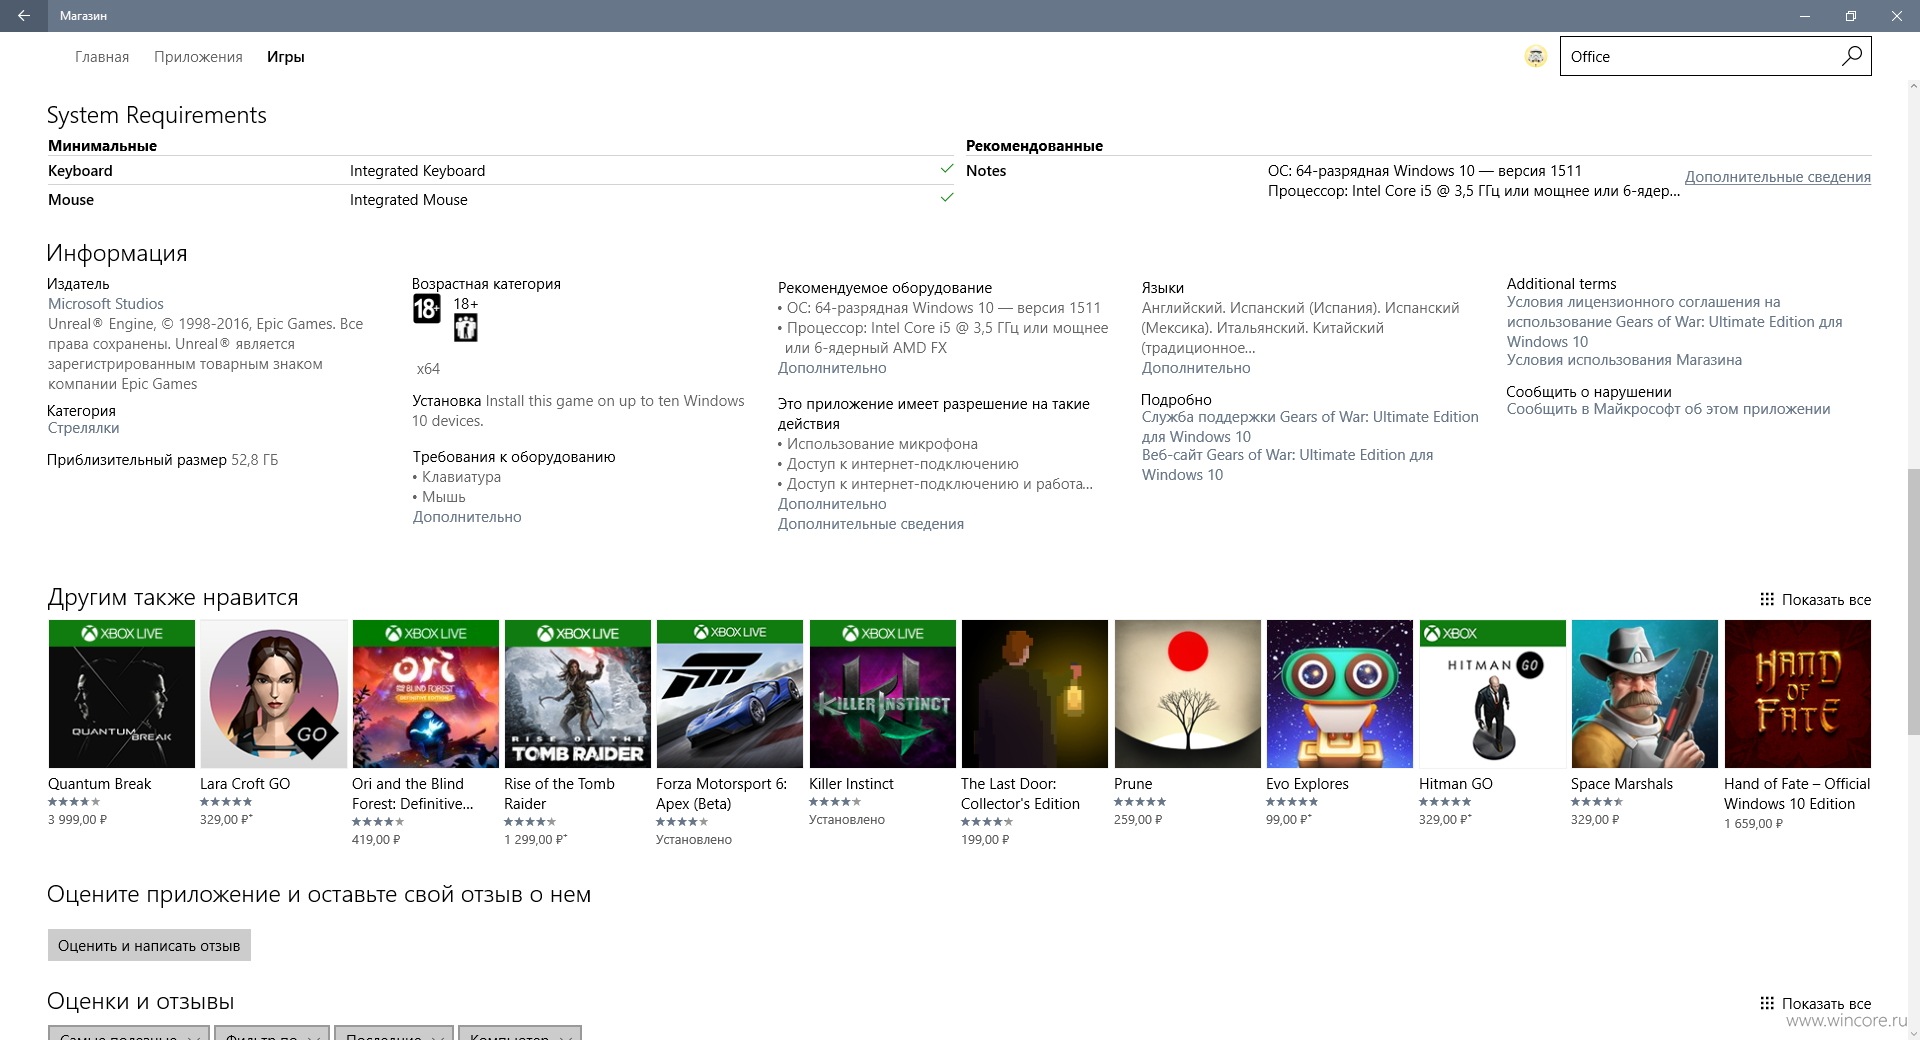Click Показать все next to Оценки и отзывы
The width and height of the screenshot is (1920, 1040).
click(1815, 1004)
